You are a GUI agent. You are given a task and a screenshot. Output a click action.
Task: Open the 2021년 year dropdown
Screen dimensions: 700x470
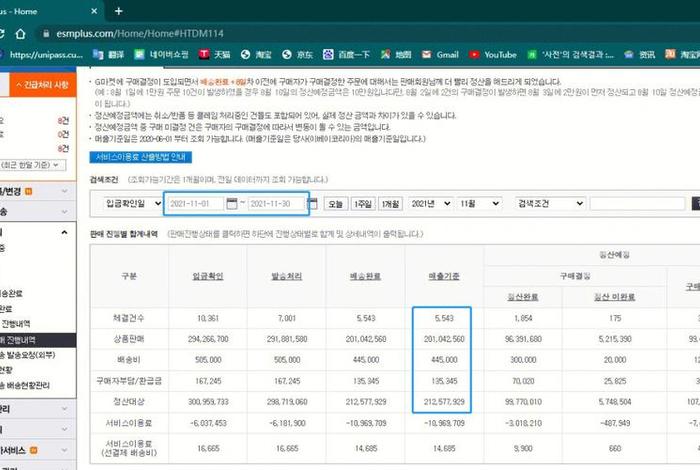(x=431, y=204)
